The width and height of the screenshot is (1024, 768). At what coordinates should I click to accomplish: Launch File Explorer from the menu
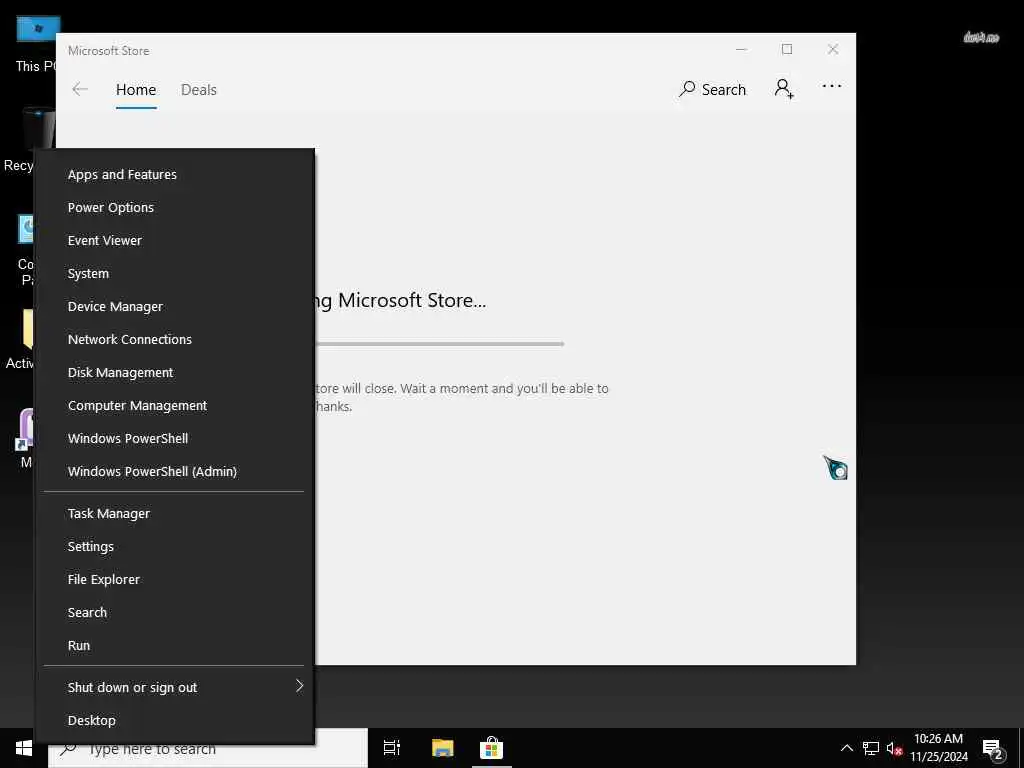[x=174, y=579]
